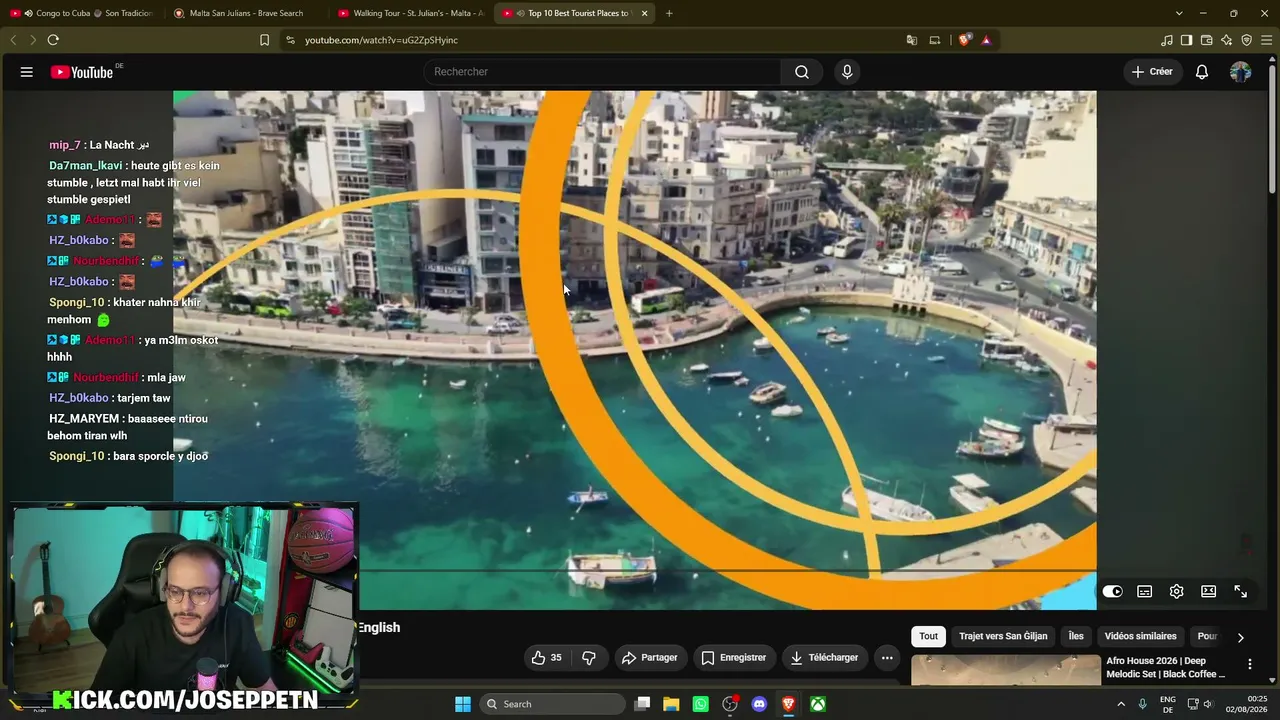Show hidden system tray icons
Screen dimensions: 1280x720
[x=1121, y=704]
